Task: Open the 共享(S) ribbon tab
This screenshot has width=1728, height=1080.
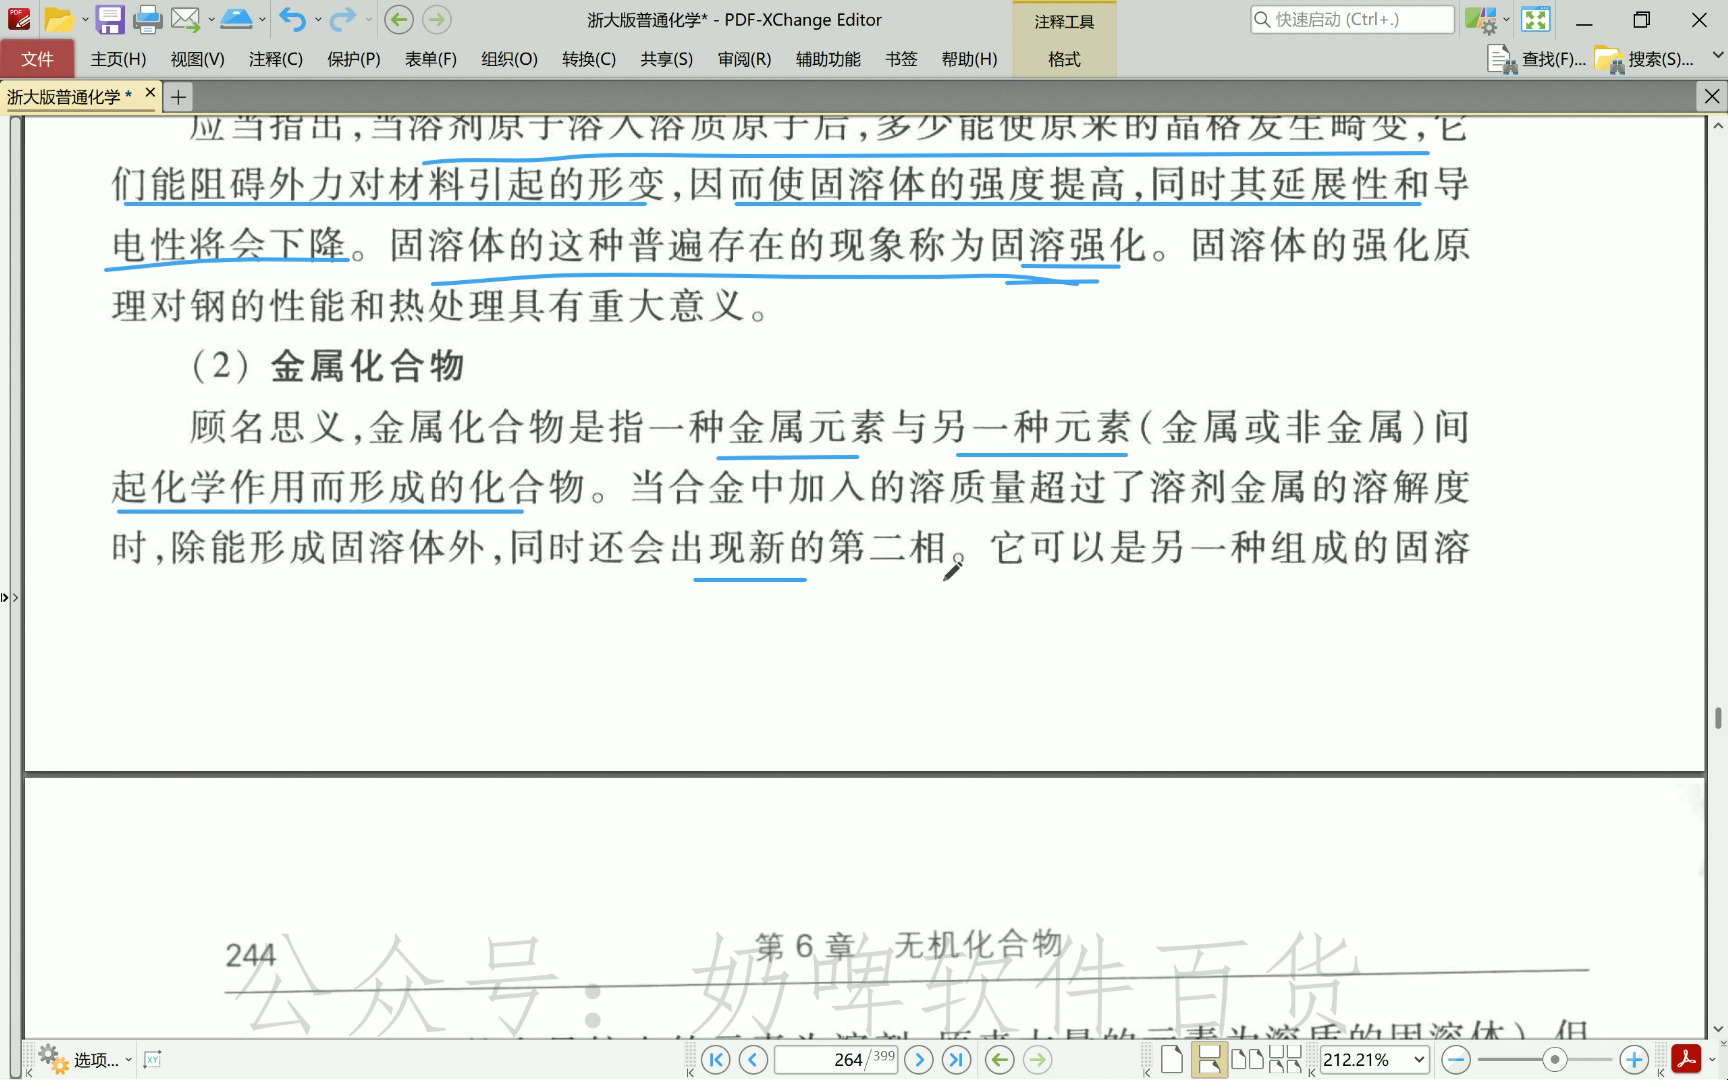Action: (x=667, y=59)
